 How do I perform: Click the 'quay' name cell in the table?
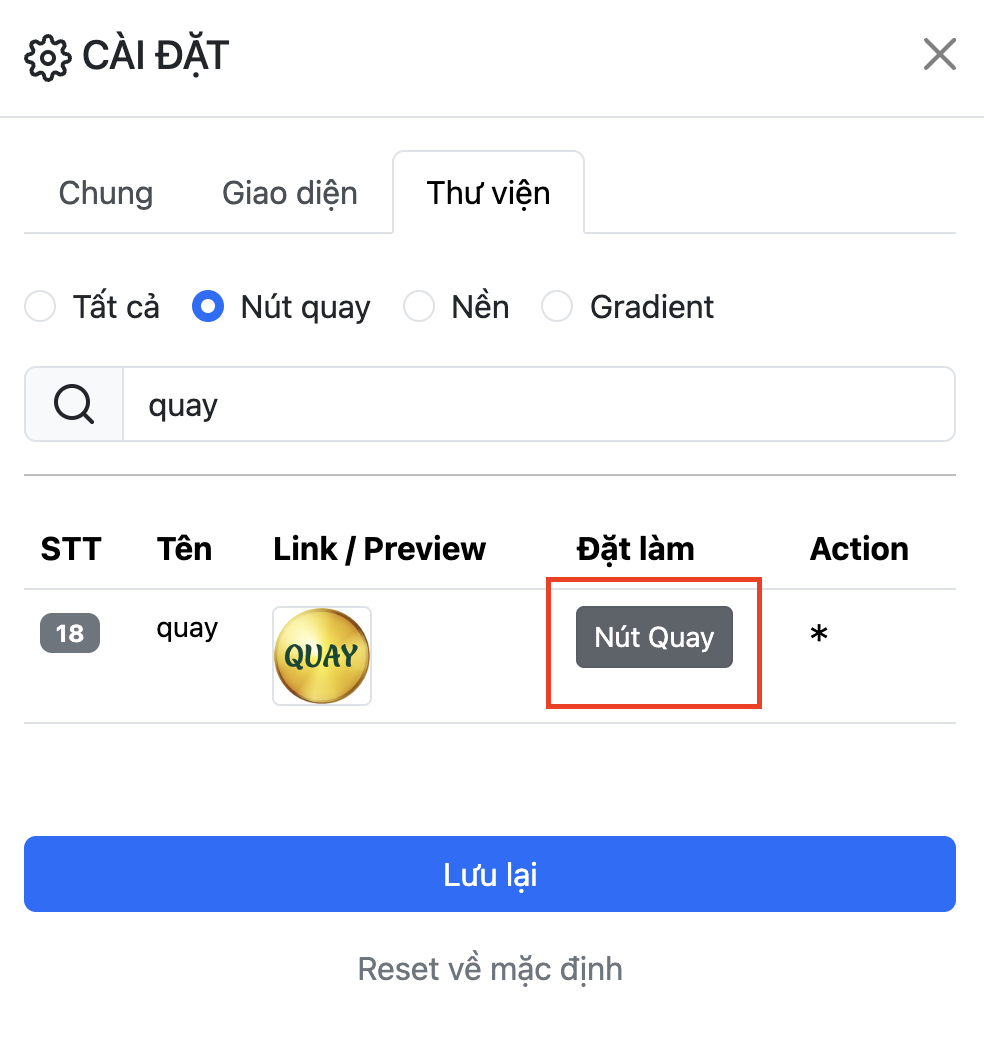(x=186, y=628)
